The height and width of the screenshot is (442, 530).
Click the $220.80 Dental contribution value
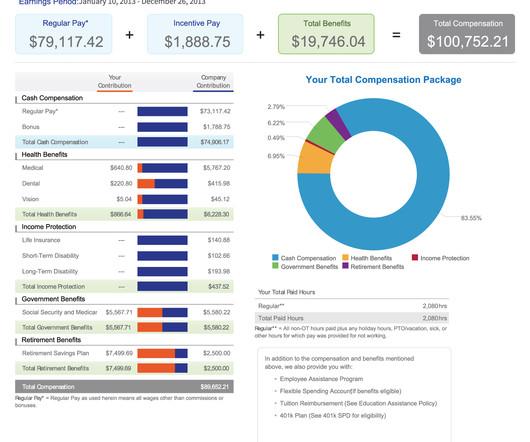(121, 183)
